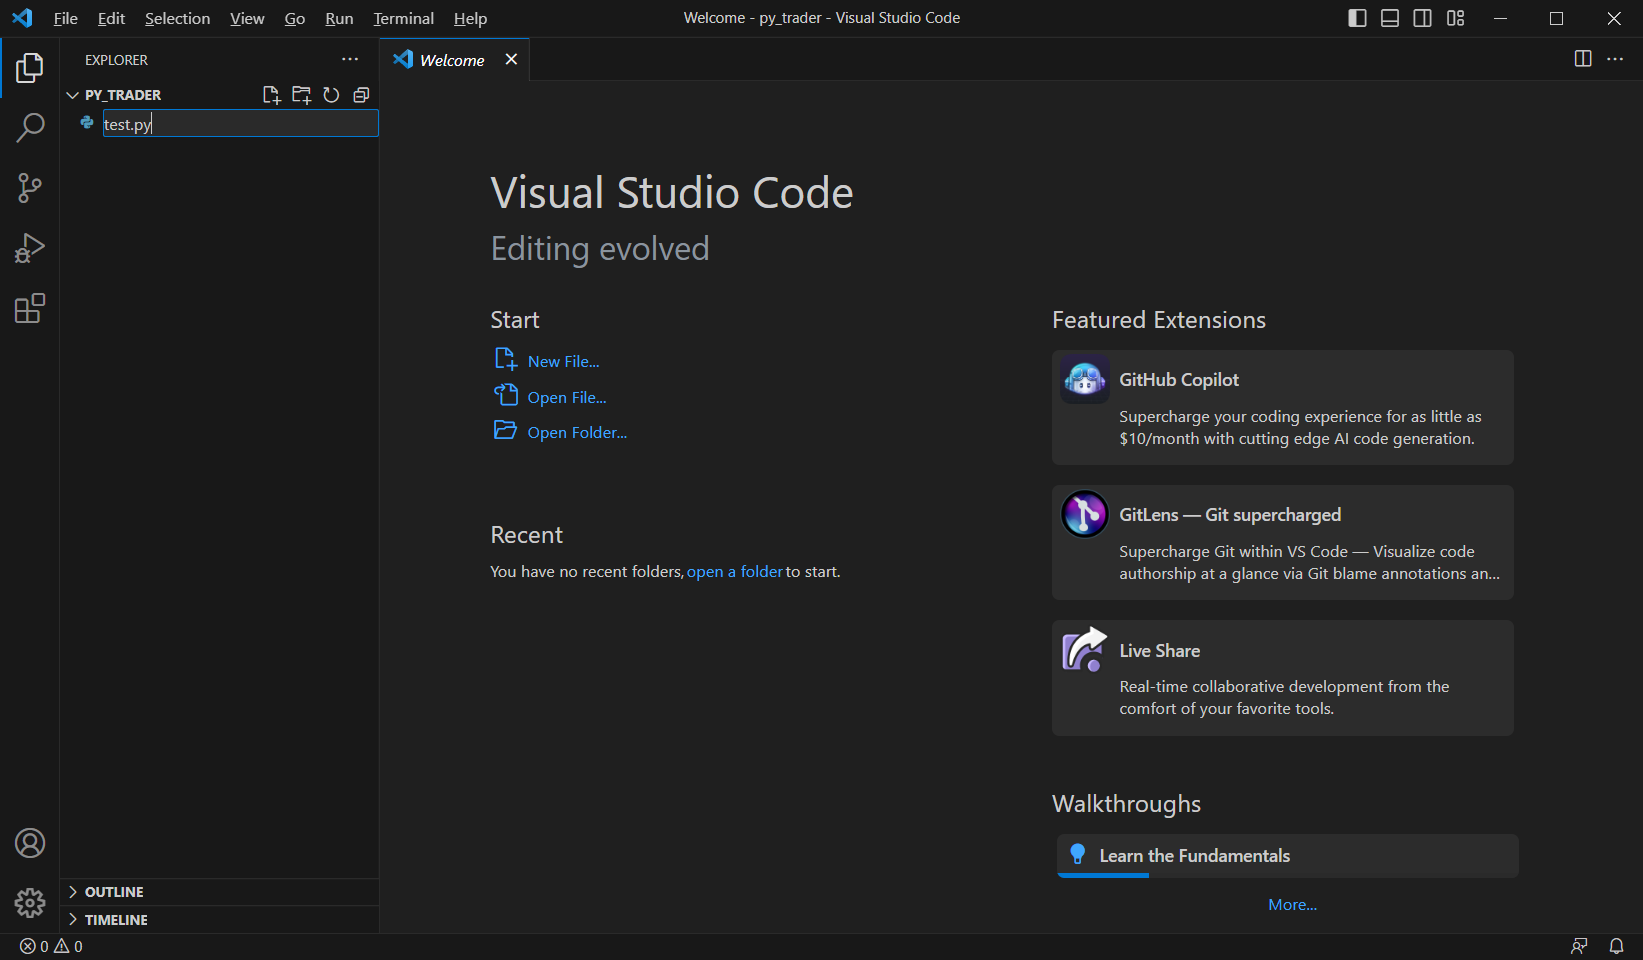The height and width of the screenshot is (960, 1643).
Task: Click the VS Code logo in title bar
Action: 22,18
